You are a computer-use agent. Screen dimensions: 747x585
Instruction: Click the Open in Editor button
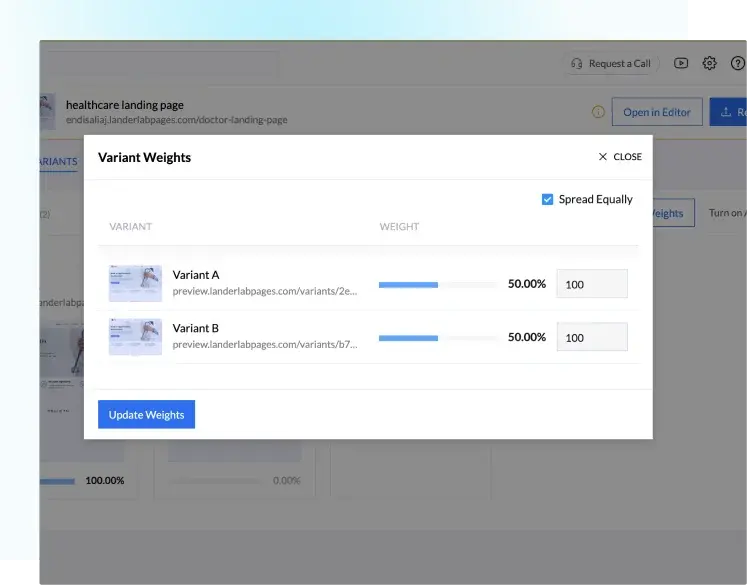pyautogui.click(x=656, y=112)
